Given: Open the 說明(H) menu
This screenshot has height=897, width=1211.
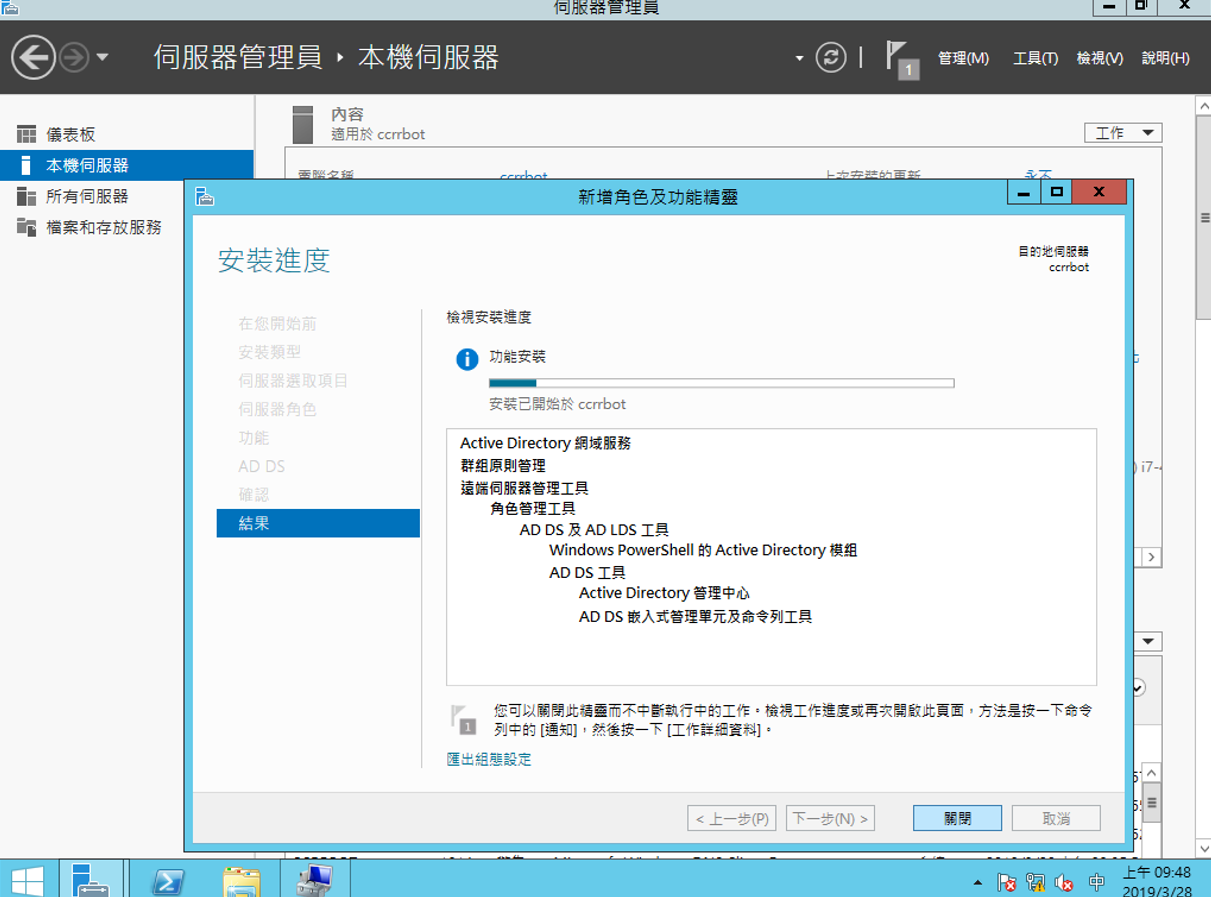Looking at the screenshot, I should coord(1165,58).
